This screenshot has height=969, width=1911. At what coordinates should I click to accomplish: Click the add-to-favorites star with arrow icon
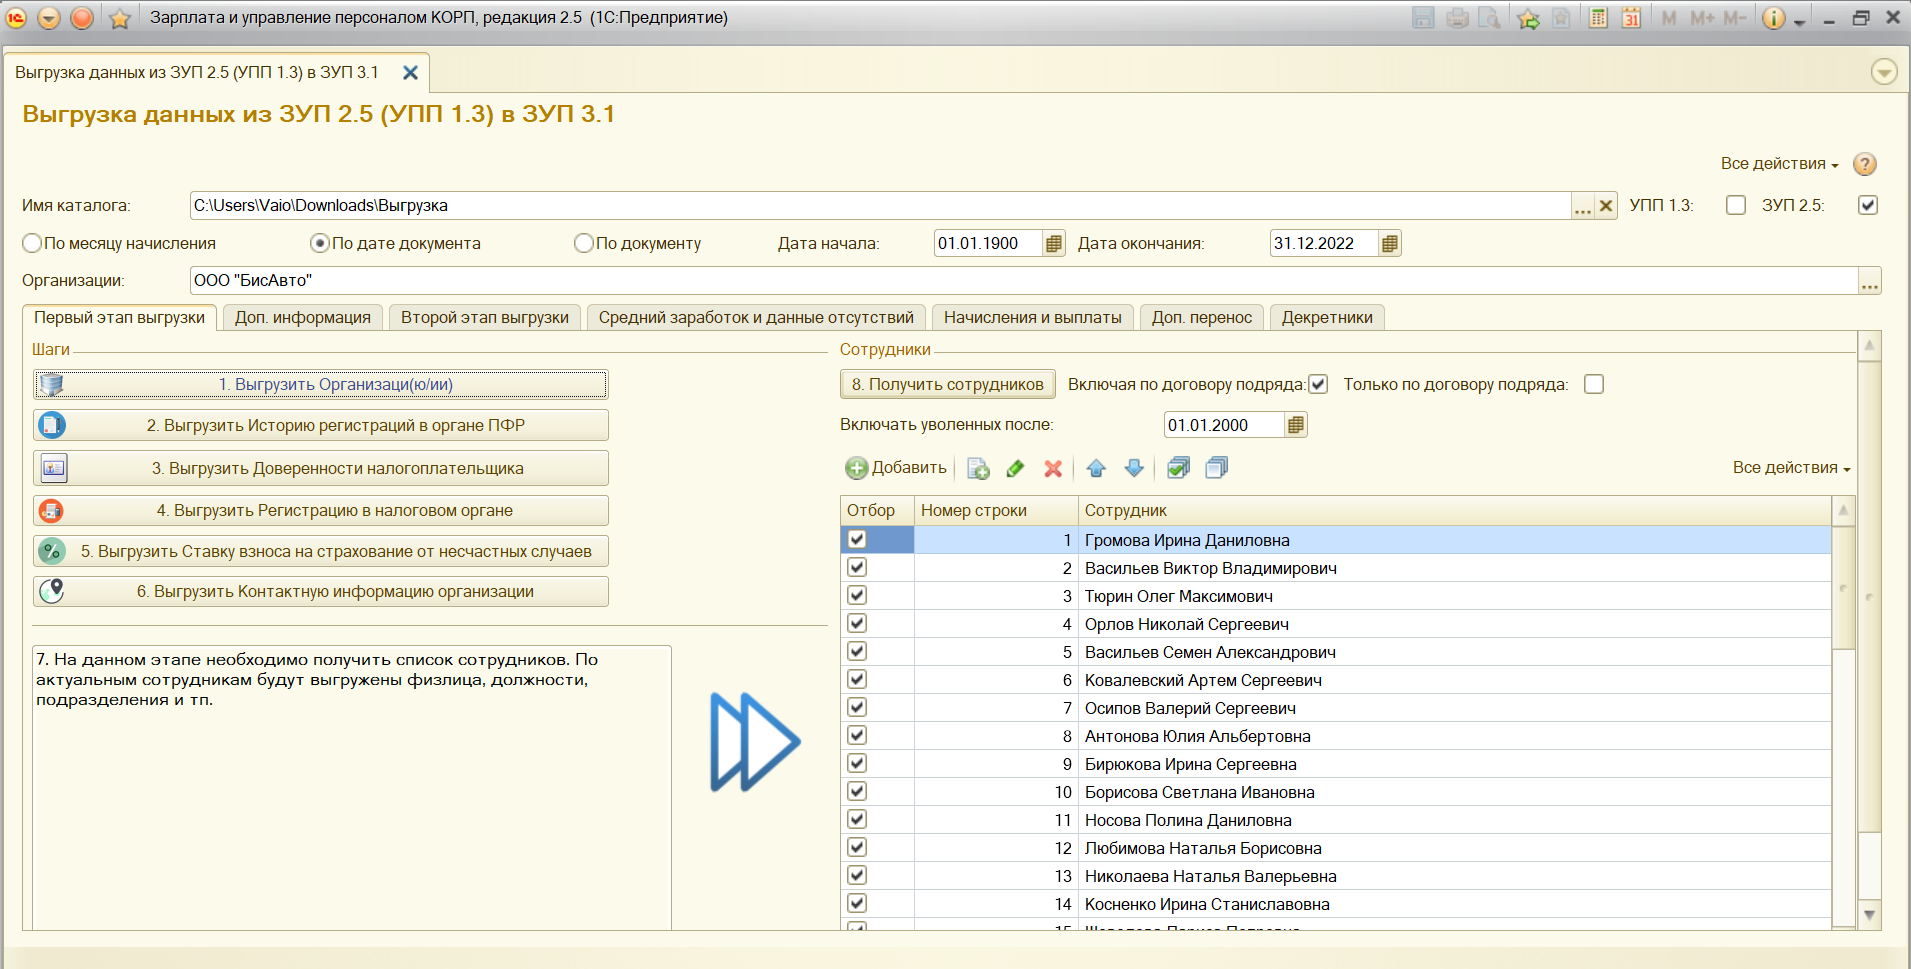(x=1528, y=18)
